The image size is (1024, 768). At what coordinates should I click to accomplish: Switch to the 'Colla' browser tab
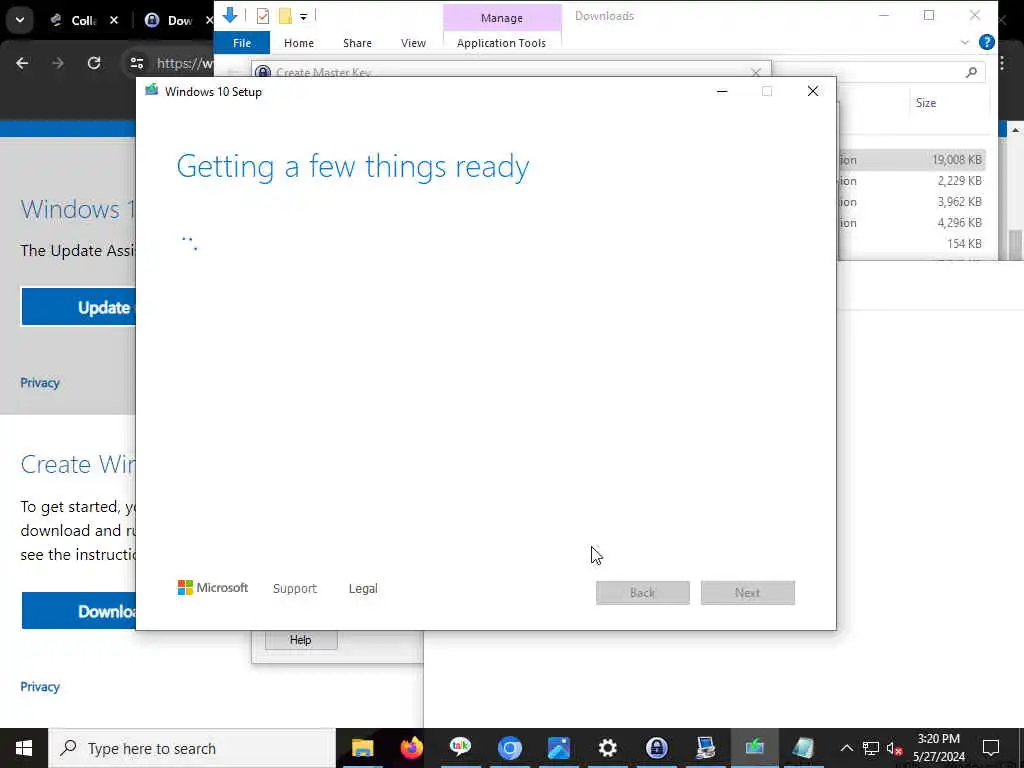[74, 21]
